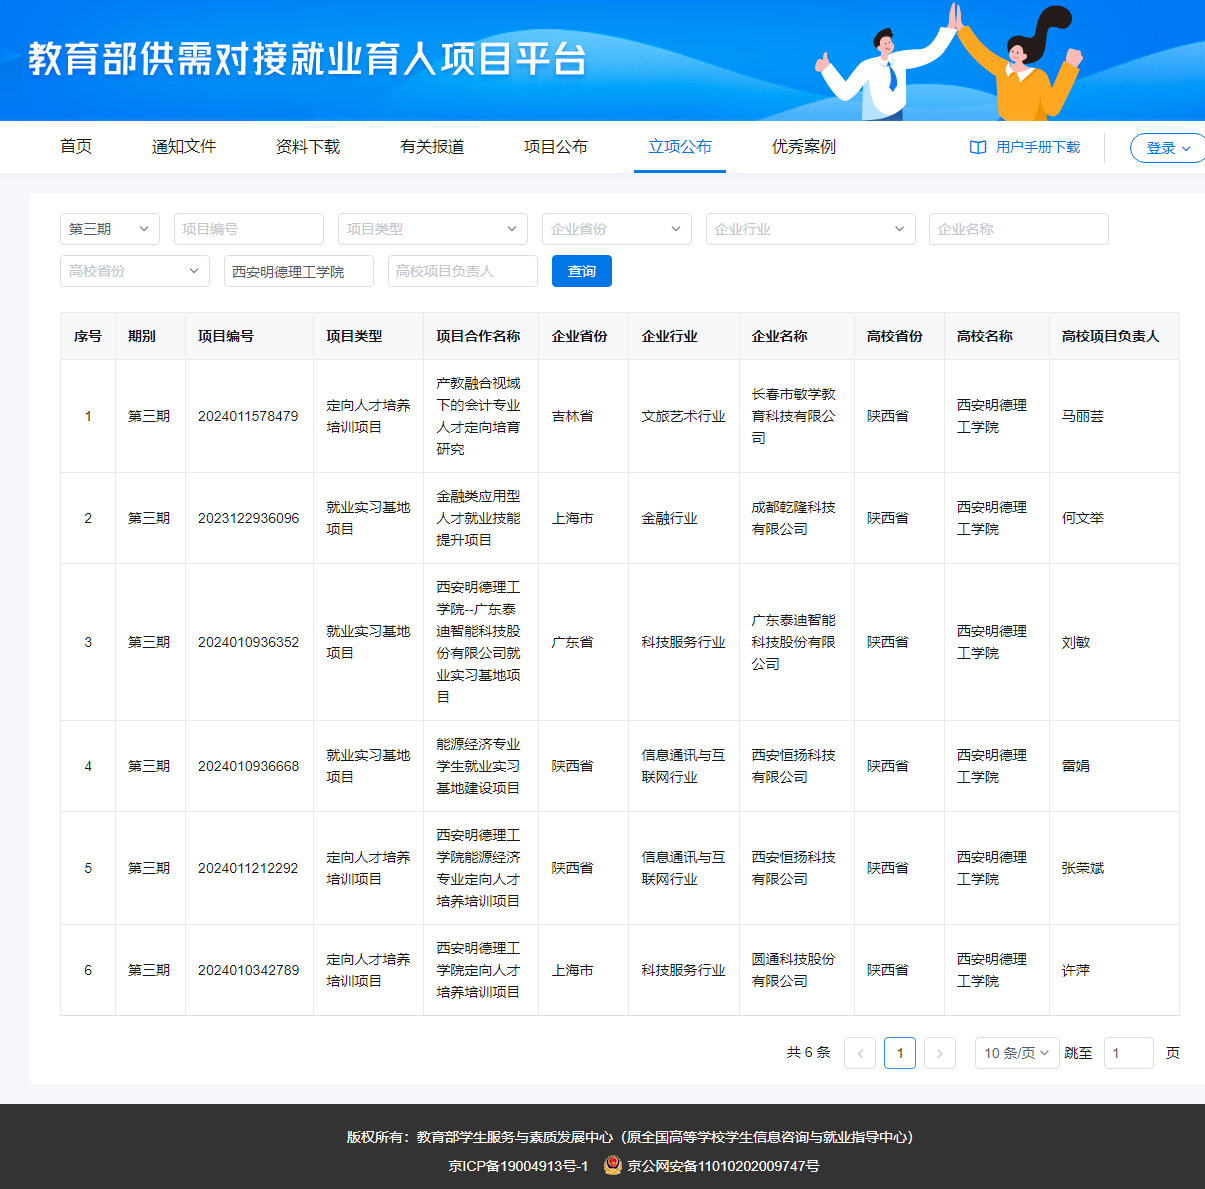The height and width of the screenshot is (1189, 1205).
Task: Switch to the 项目公布 tab
Action: pos(555,147)
